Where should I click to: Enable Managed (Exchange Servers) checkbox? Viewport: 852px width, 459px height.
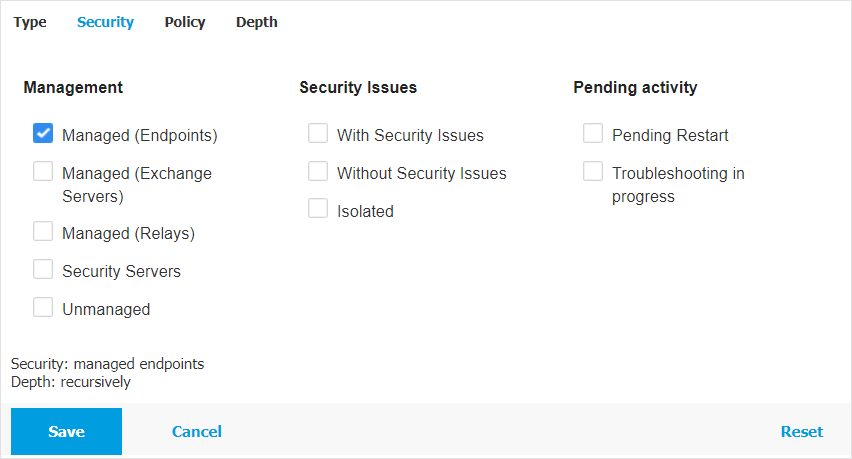tap(43, 172)
